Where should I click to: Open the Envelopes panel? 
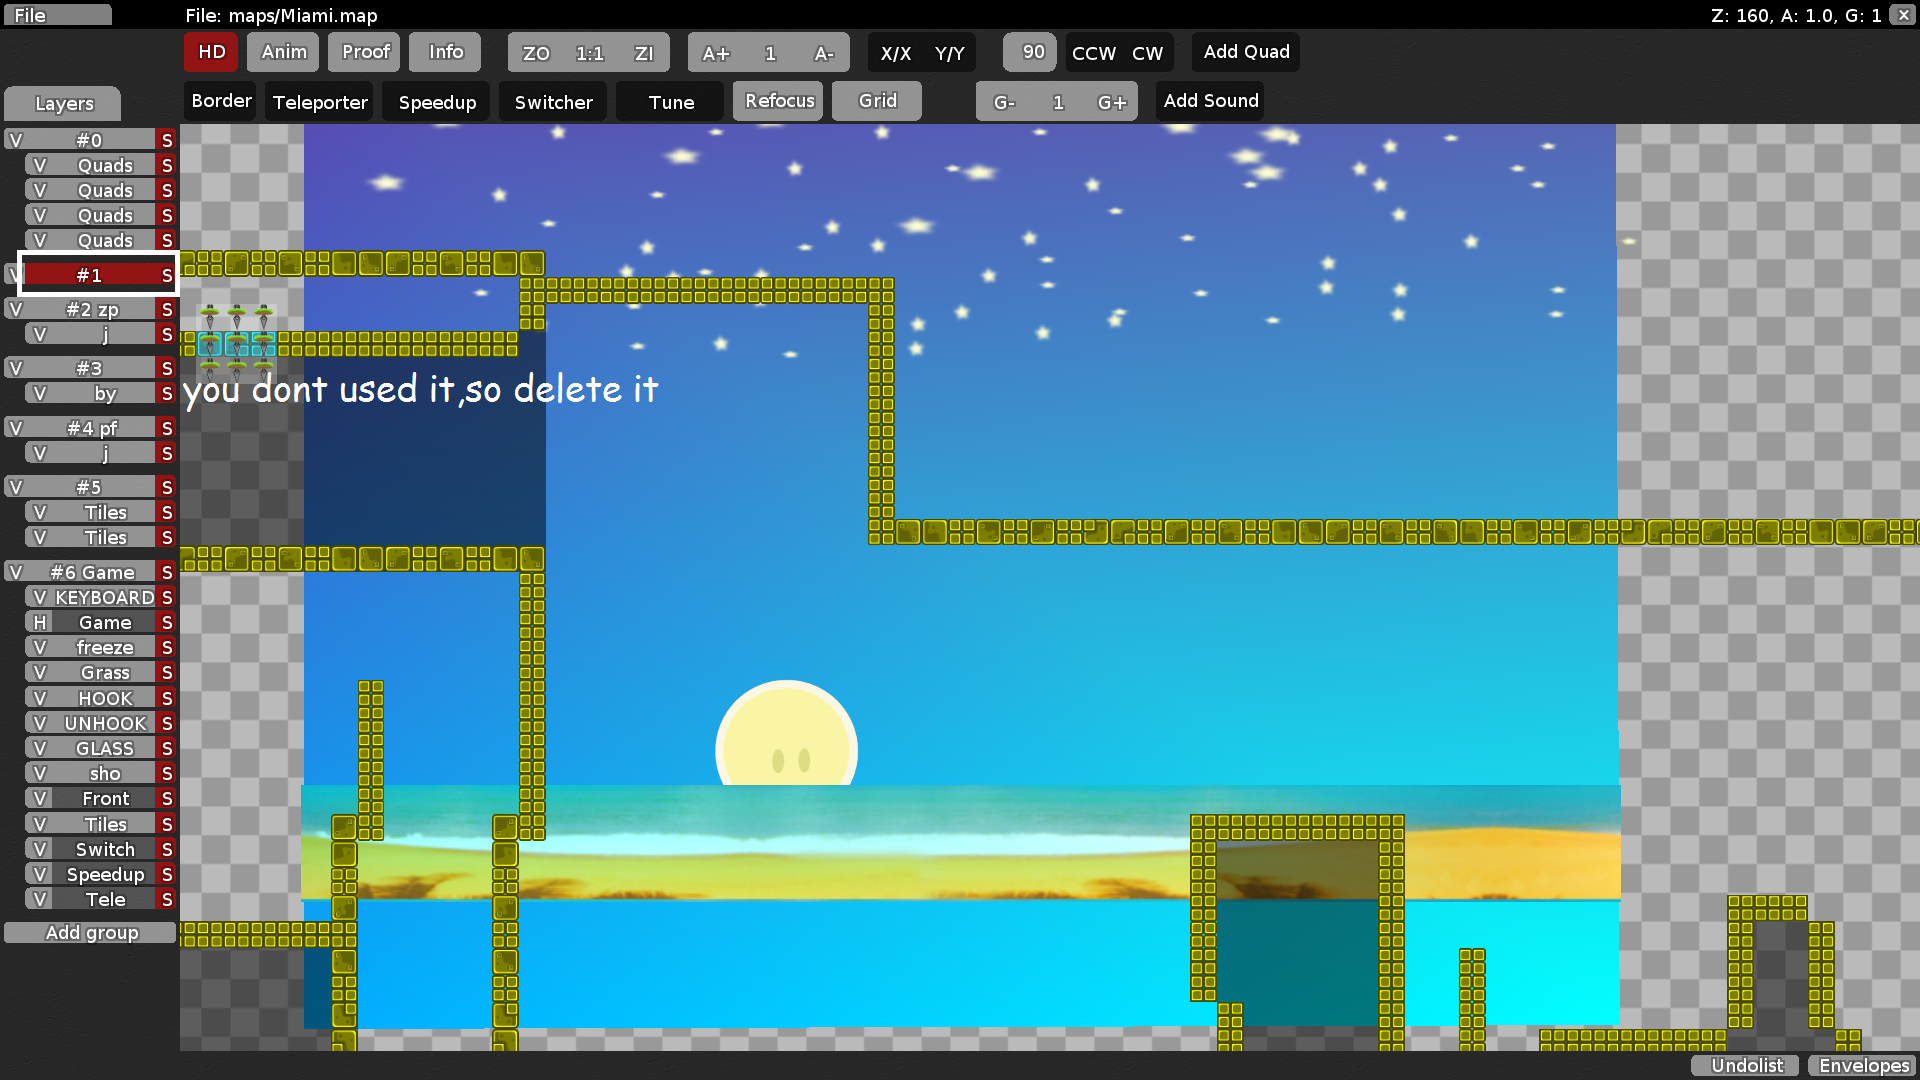tap(1863, 1065)
